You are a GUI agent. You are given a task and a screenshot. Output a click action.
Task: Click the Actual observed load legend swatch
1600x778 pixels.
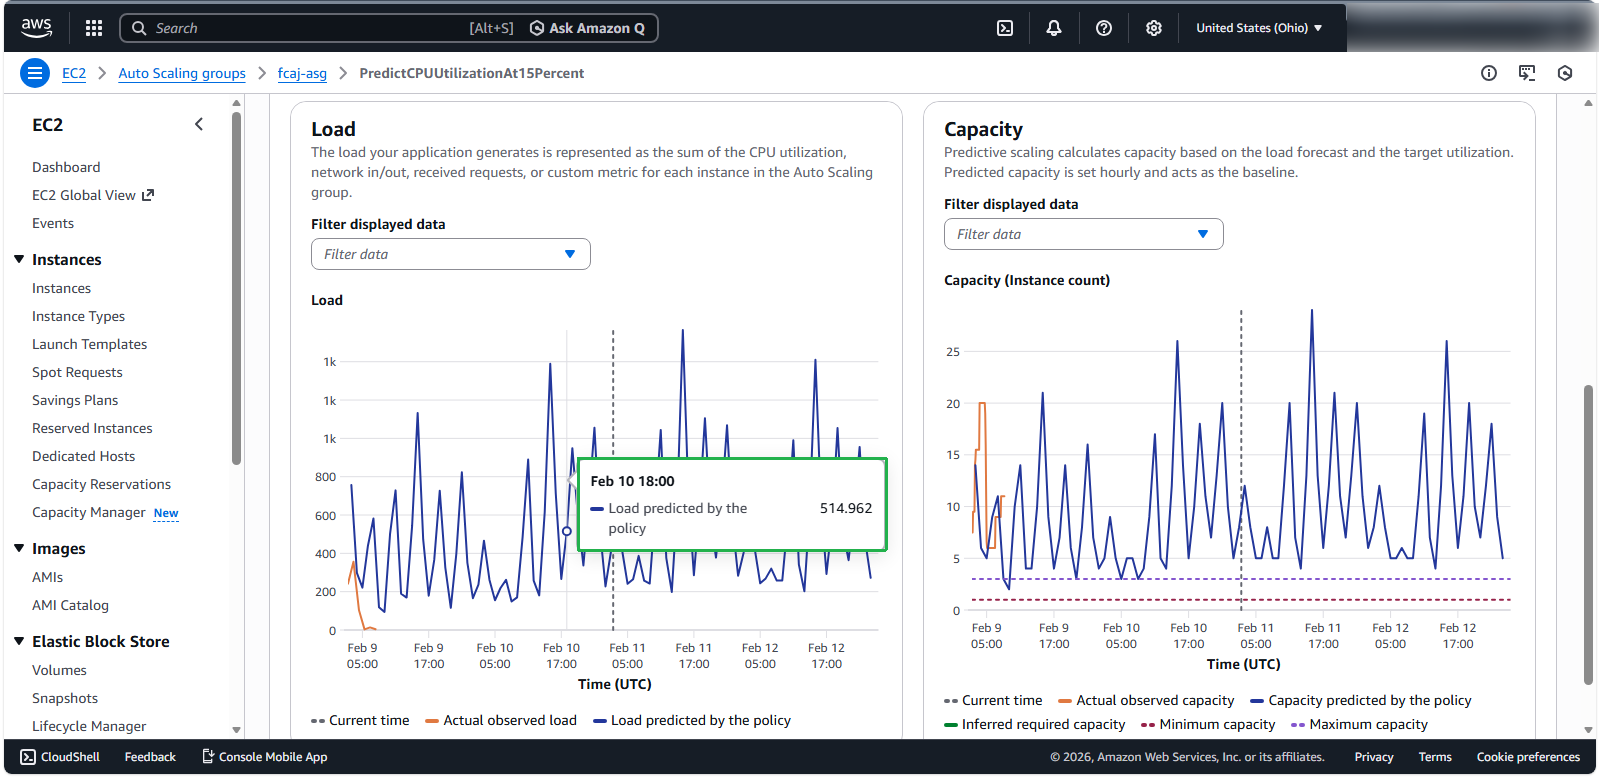coord(432,721)
